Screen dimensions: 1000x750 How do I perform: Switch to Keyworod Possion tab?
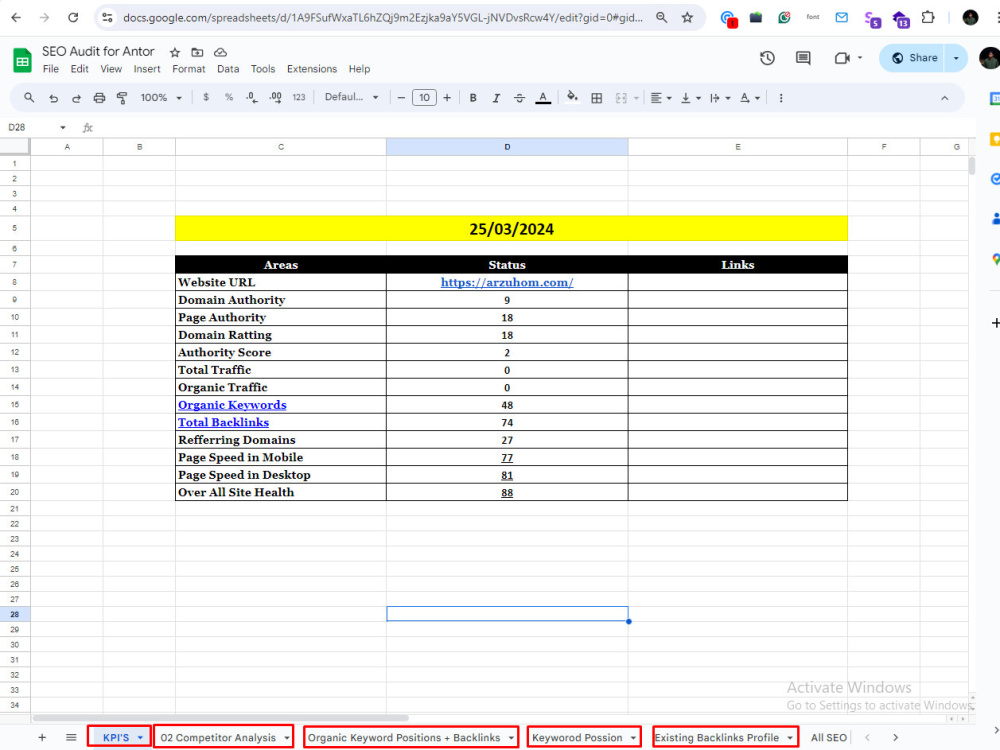coord(584,737)
